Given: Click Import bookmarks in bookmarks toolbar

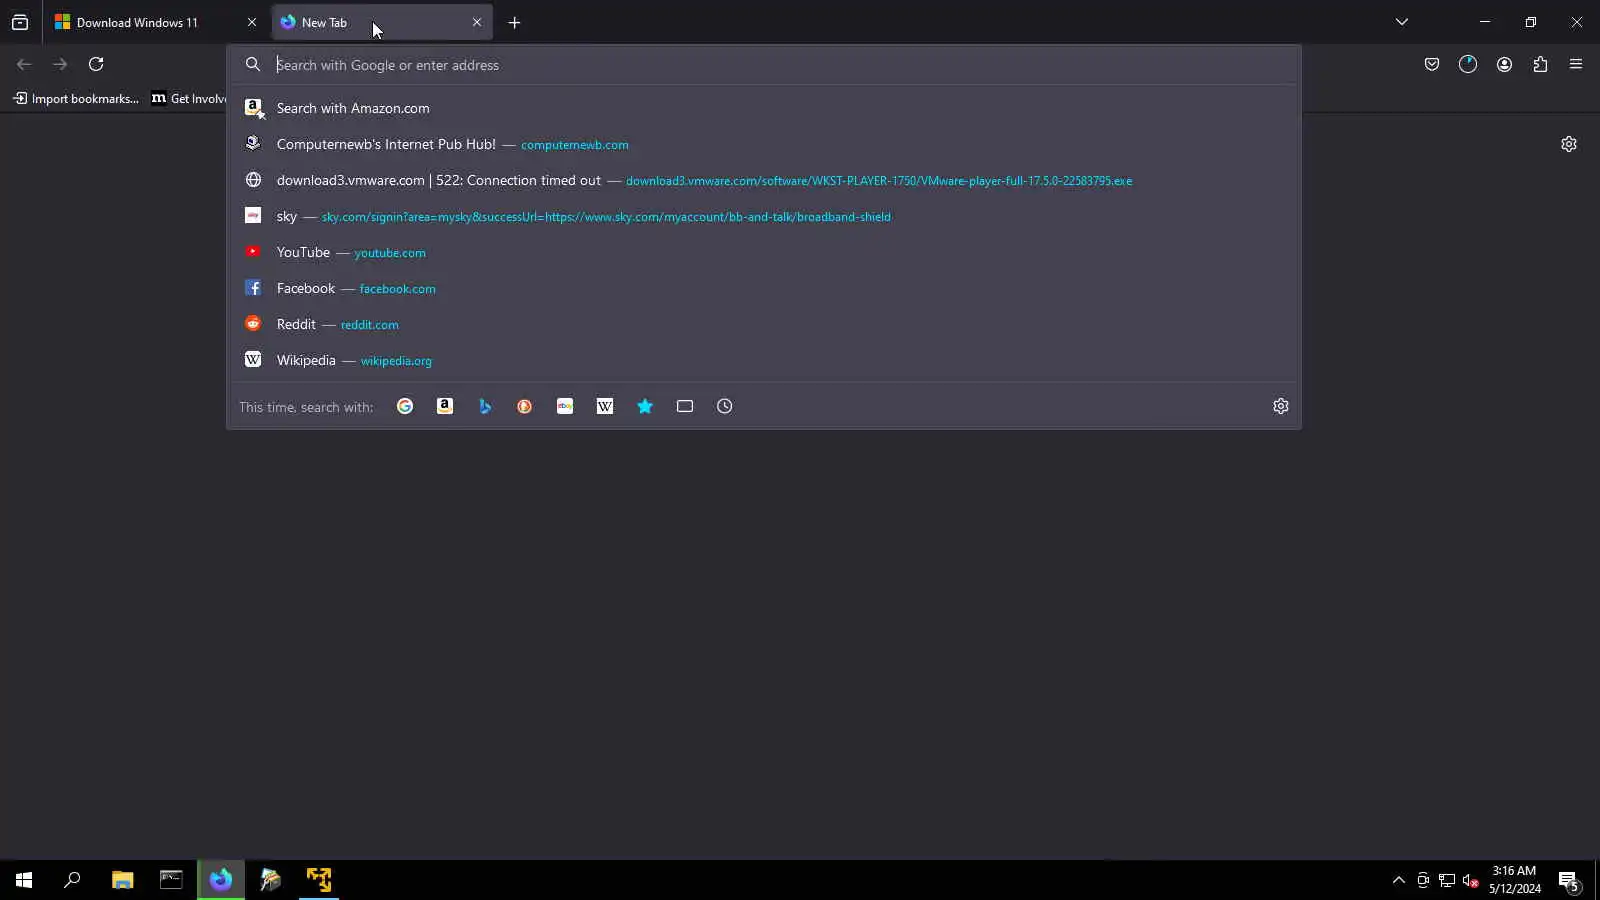Looking at the screenshot, I should pyautogui.click(x=76, y=98).
